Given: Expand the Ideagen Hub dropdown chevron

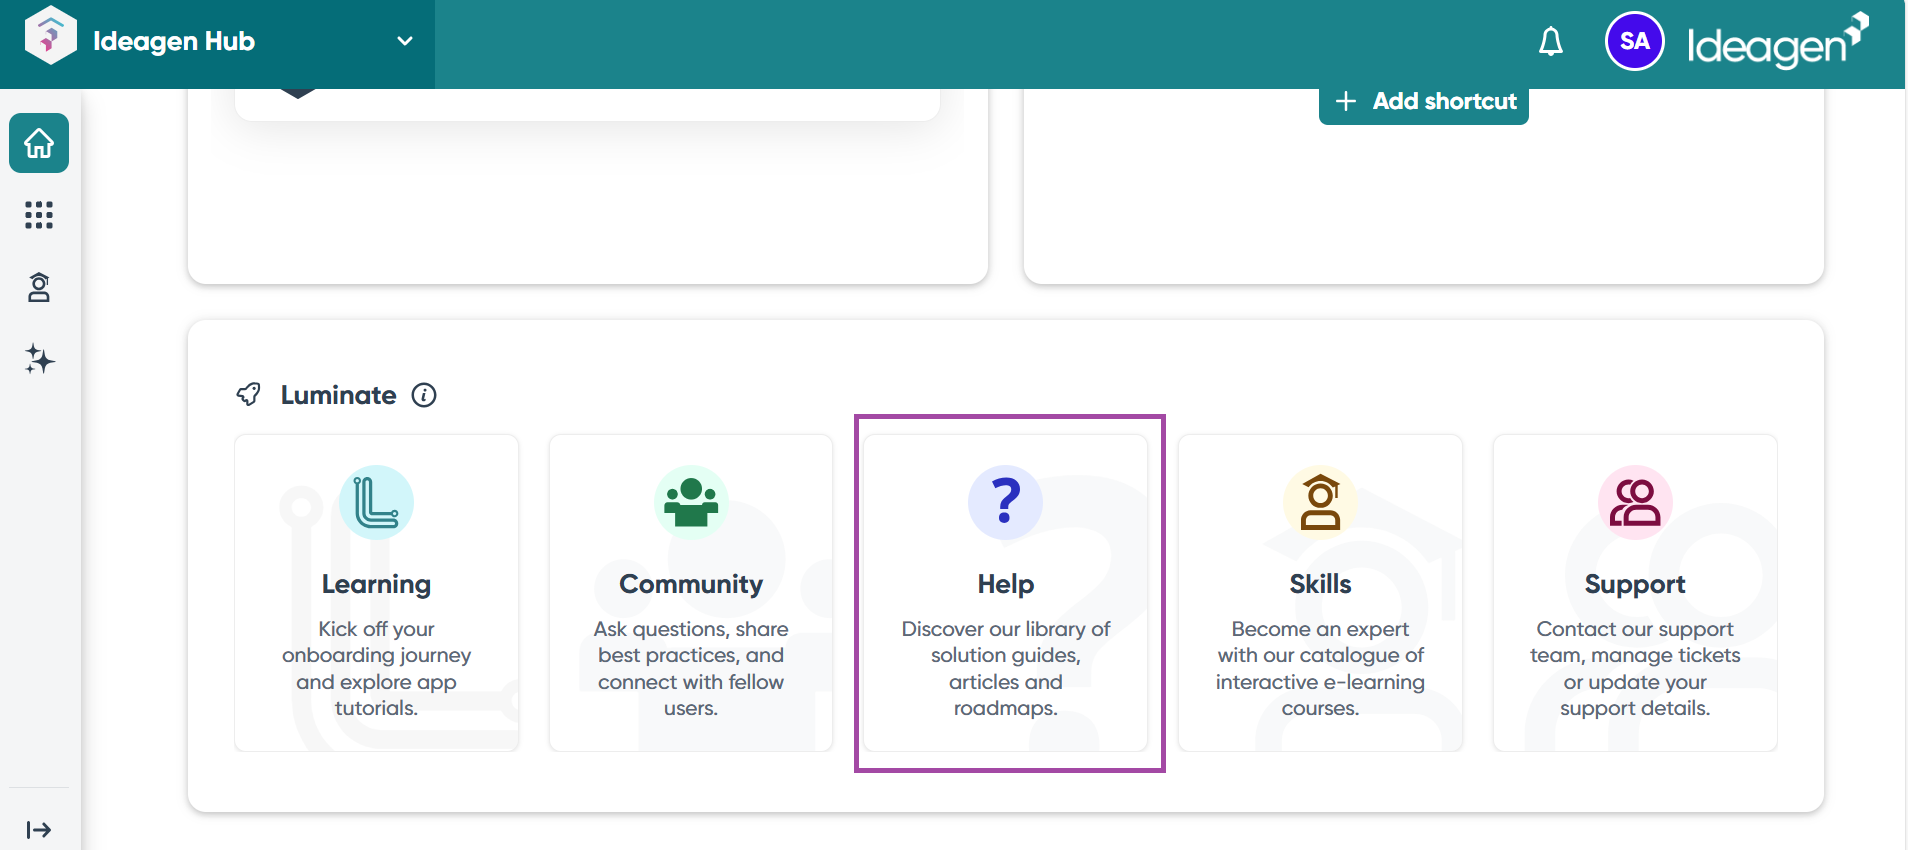Looking at the screenshot, I should pyautogui.click(x=405, y=41).
